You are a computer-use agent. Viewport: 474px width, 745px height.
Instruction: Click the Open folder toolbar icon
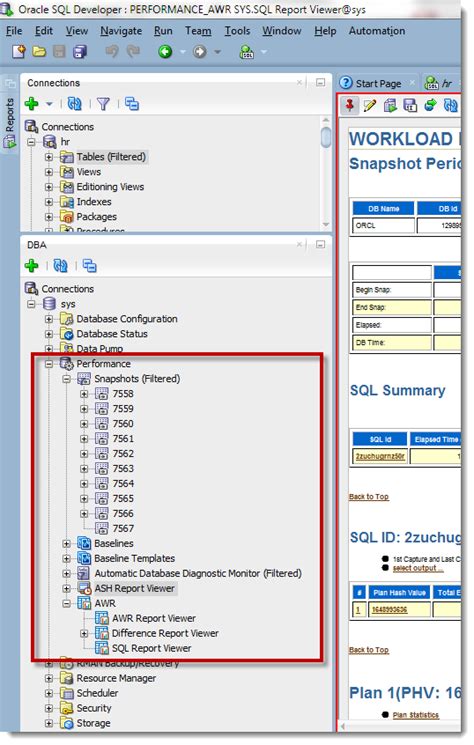coord(39,51)
